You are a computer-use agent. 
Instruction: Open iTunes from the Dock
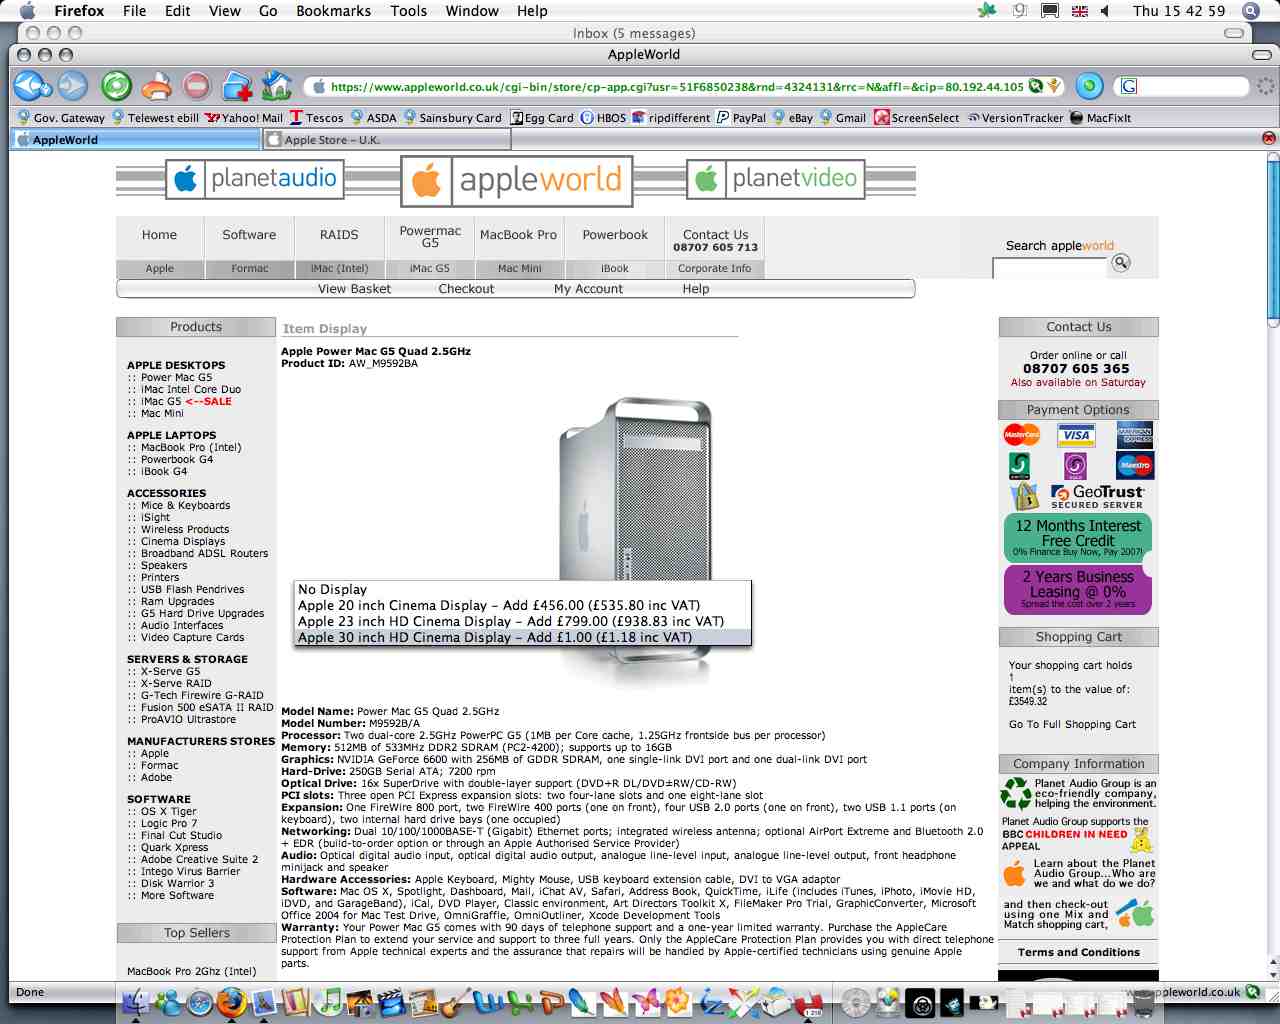pos(327,1001)
